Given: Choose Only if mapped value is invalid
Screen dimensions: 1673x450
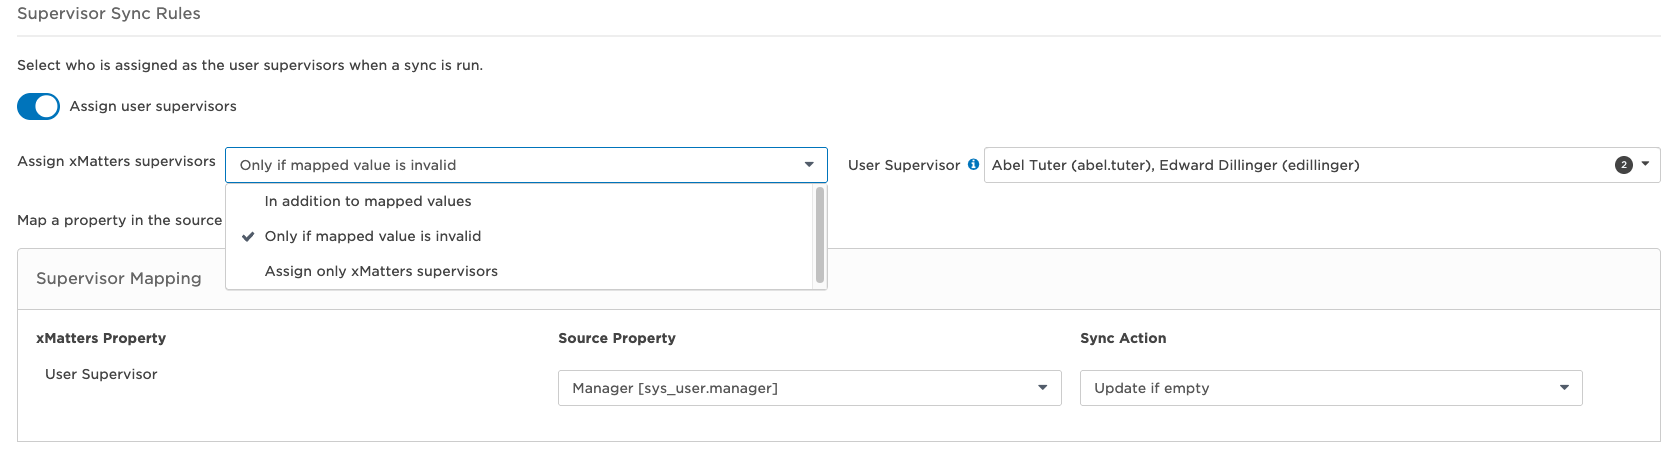Looking at the screenshot, I should pyautogui.click(x=520, y=236).
